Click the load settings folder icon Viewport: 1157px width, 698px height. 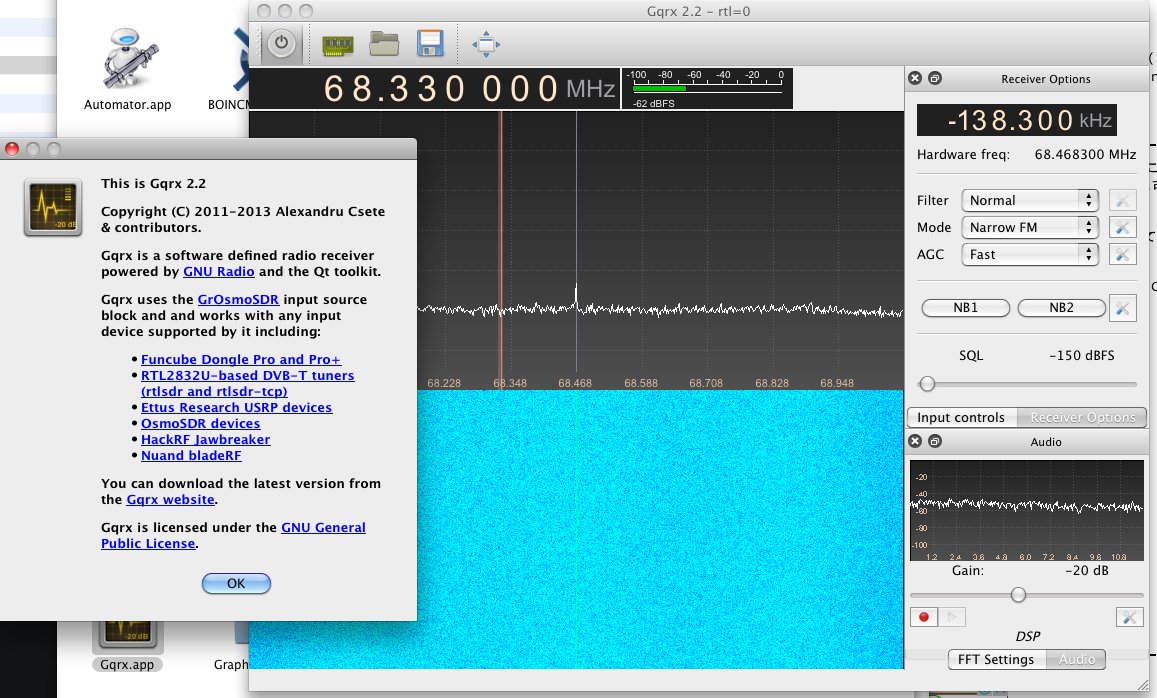pos(384,44)
